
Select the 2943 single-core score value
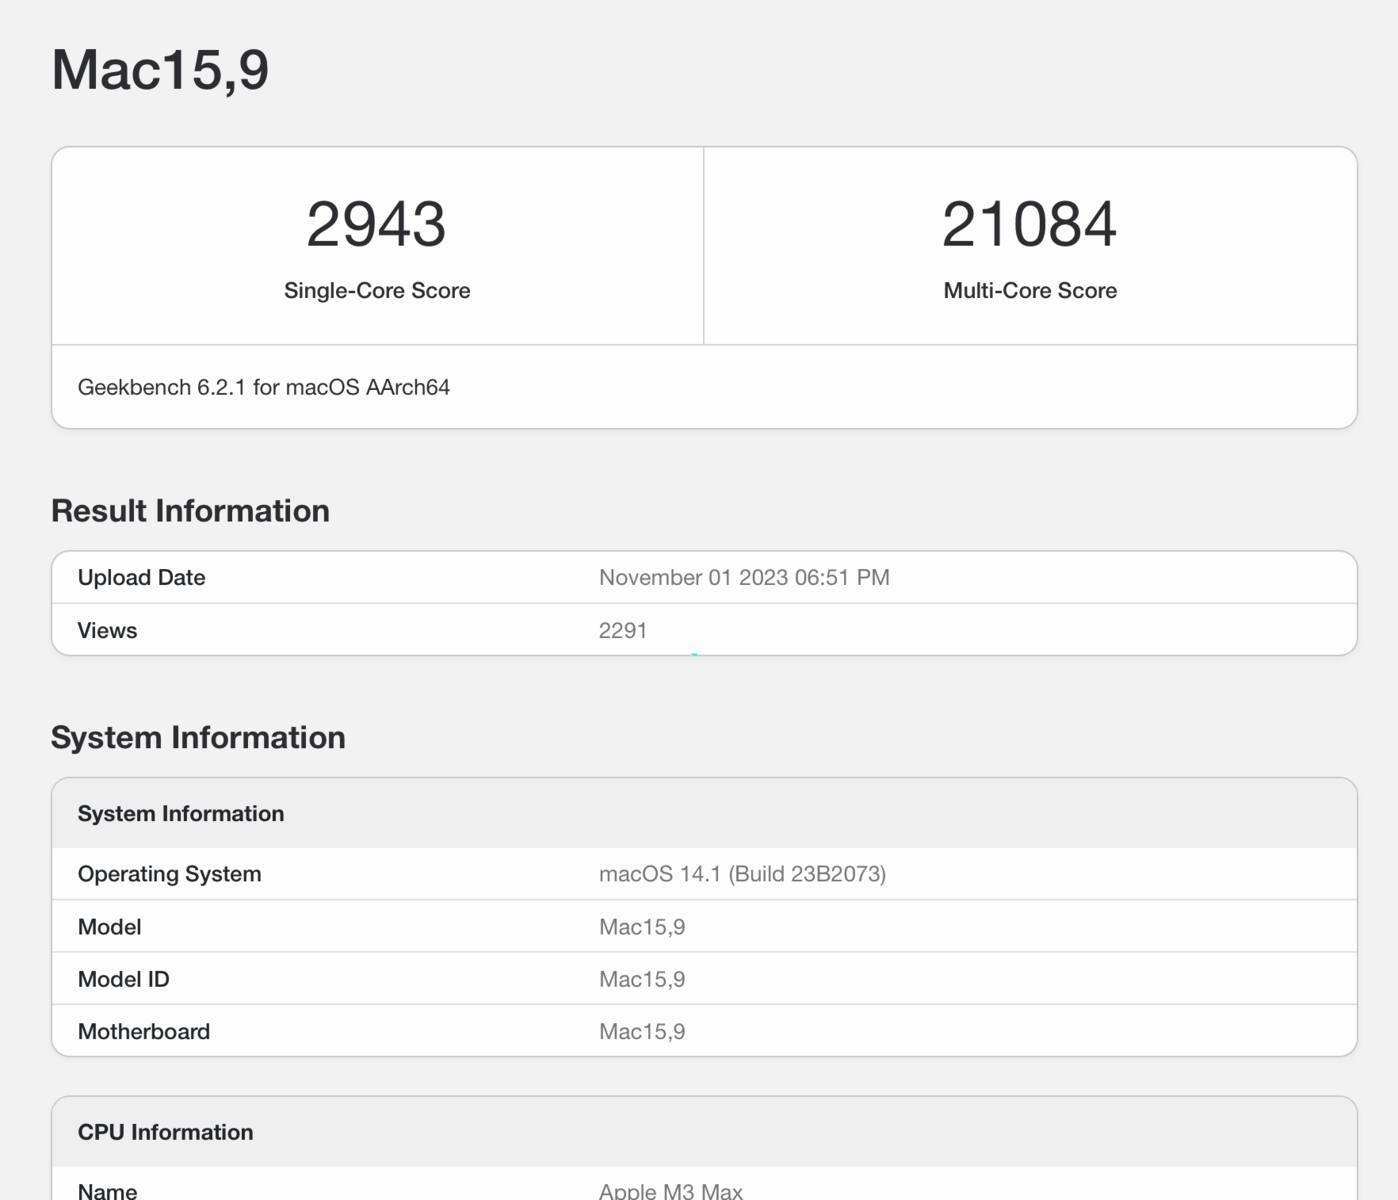pos(376,224)
